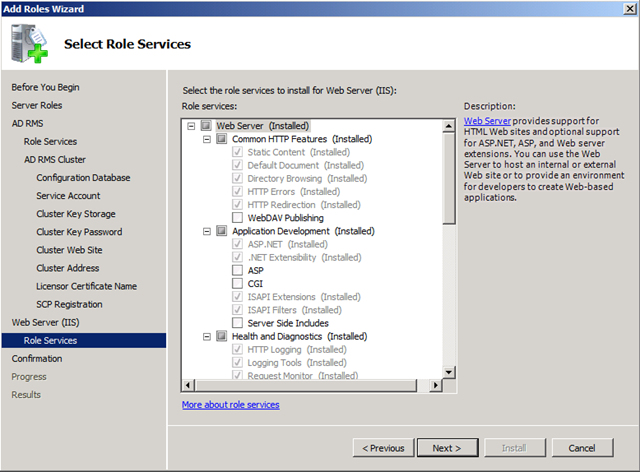Toggle the Web Server (Installed) checkbox
This screenshot has width=640, height=472.
click(206, 126)
